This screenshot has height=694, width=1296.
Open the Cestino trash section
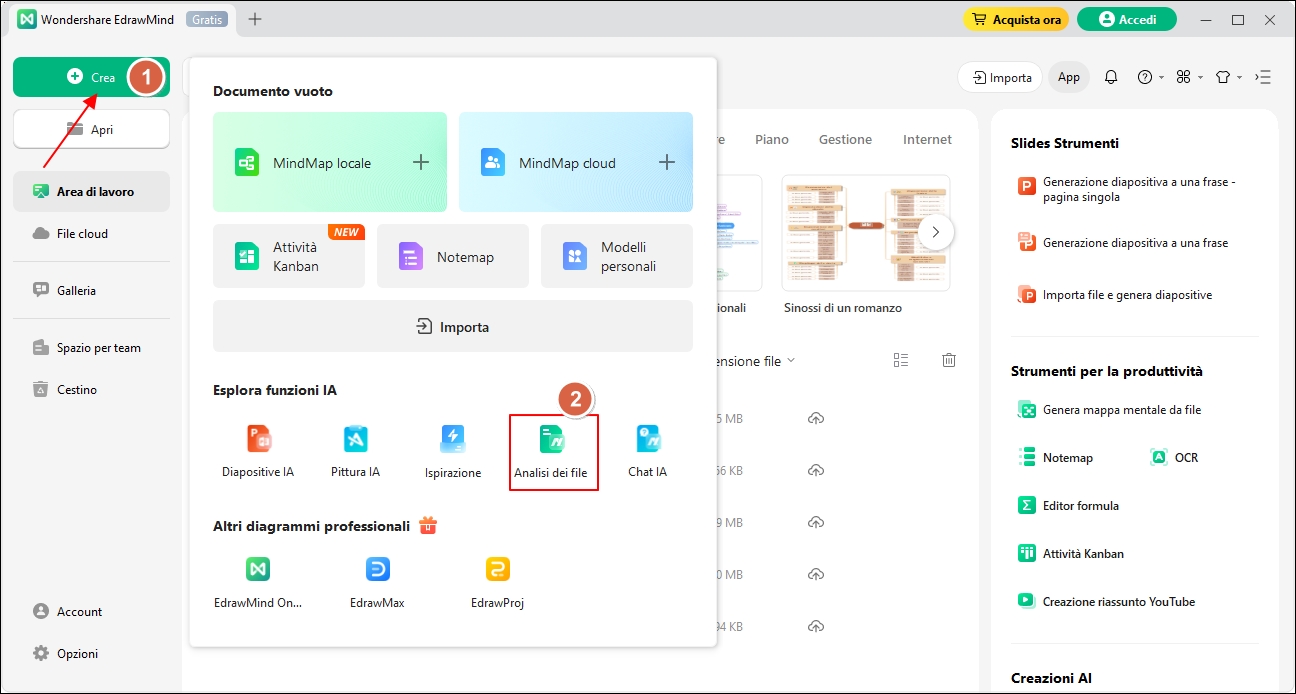pos(91,390)
